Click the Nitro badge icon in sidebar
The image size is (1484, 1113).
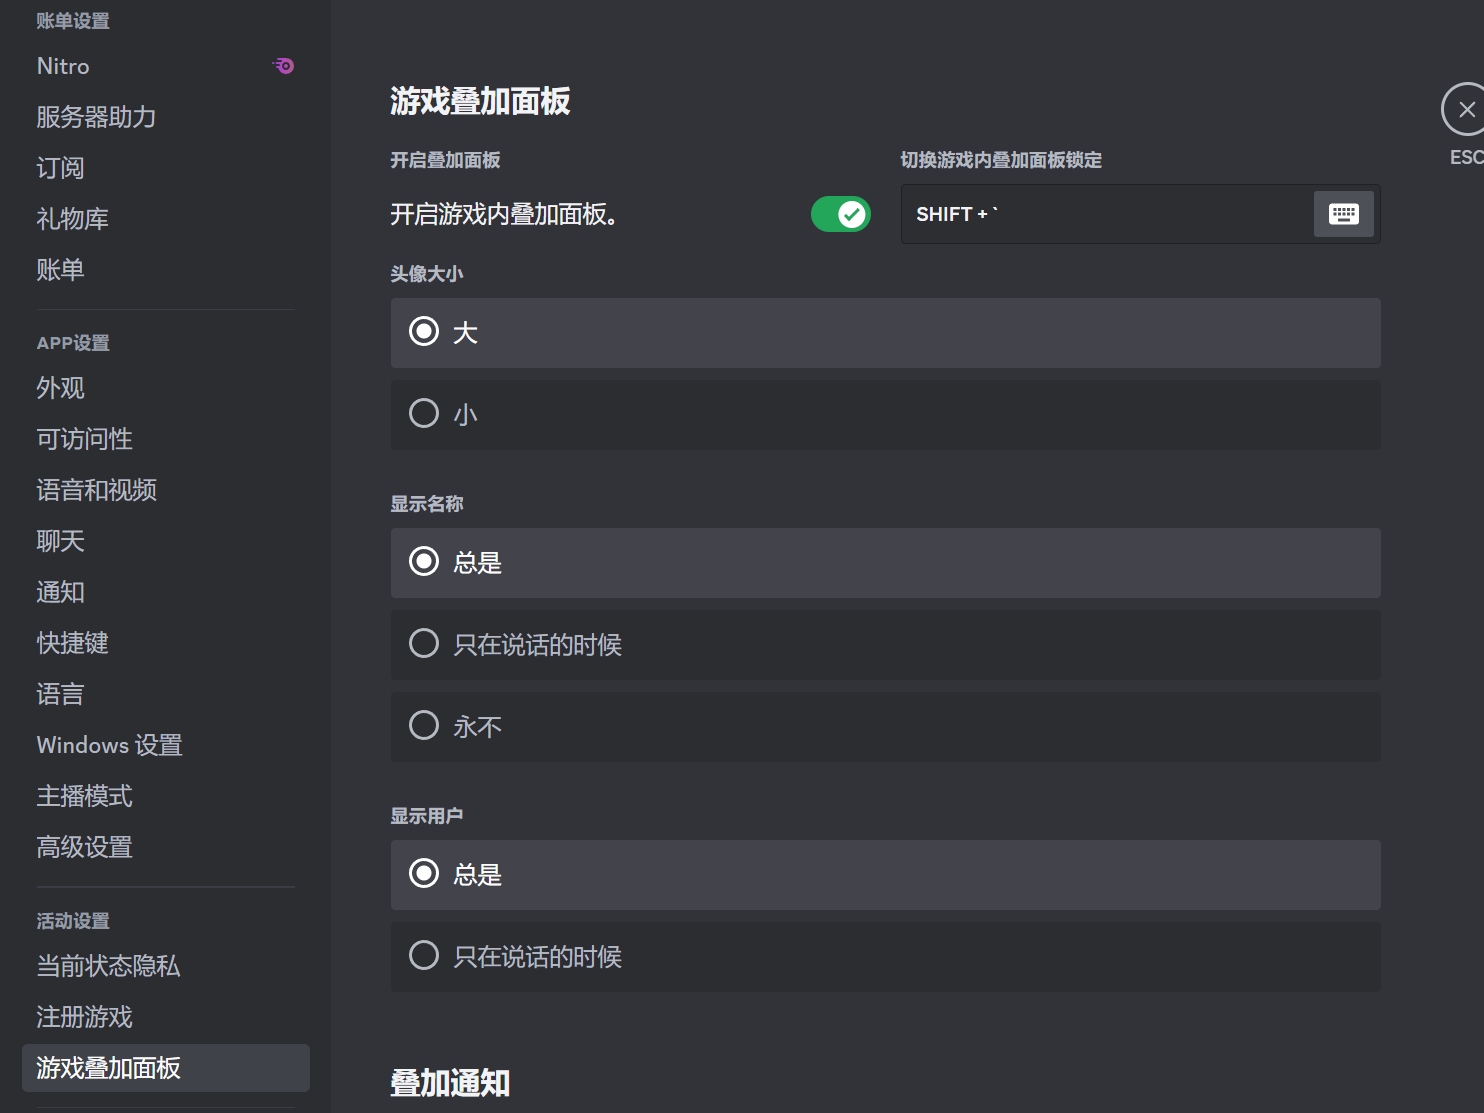click(284, 66)
